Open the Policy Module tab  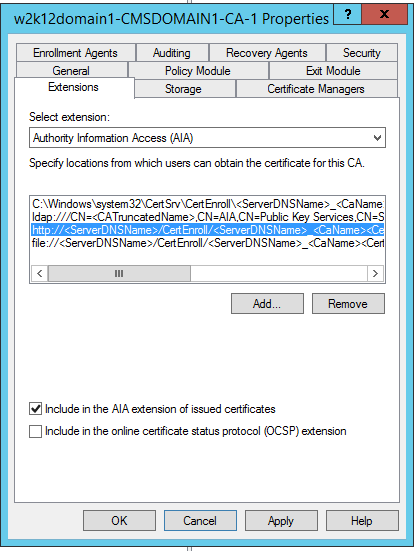[198, 71]
